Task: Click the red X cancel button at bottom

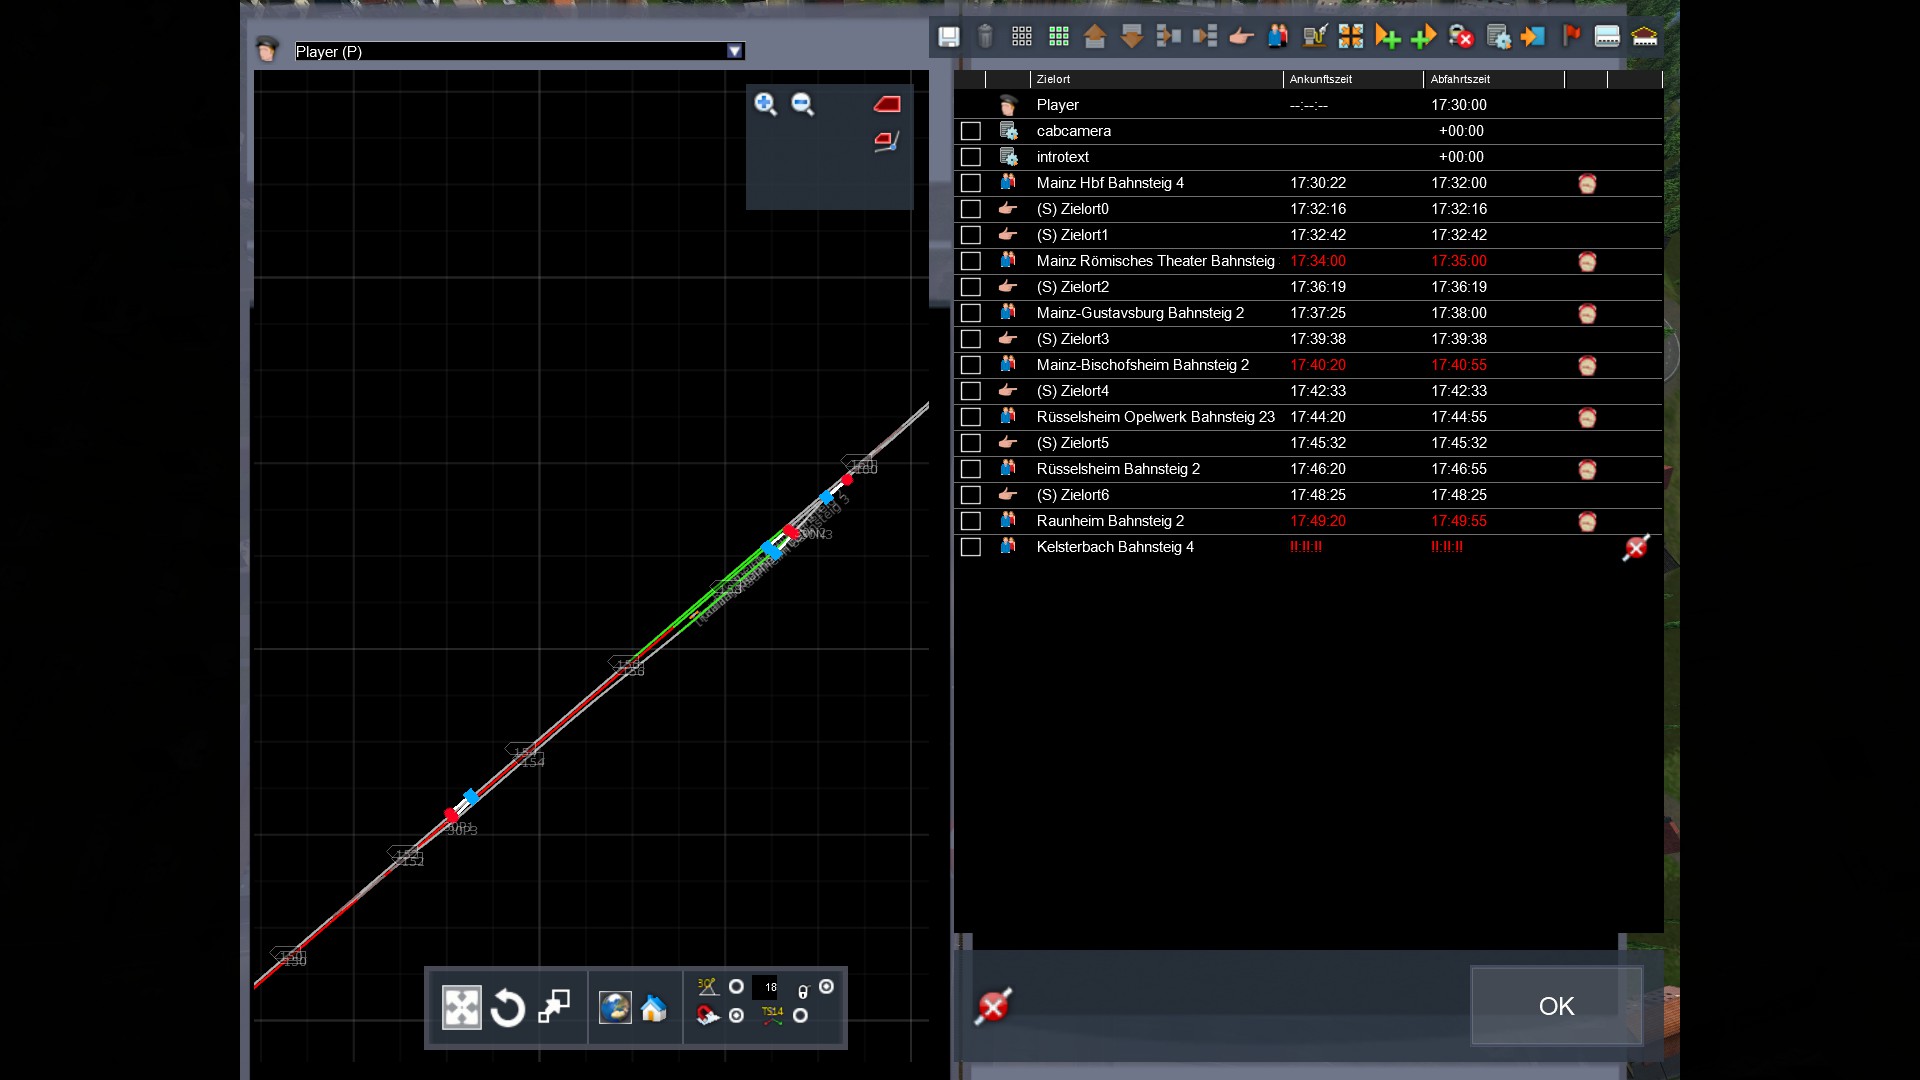Action: 993,1006
